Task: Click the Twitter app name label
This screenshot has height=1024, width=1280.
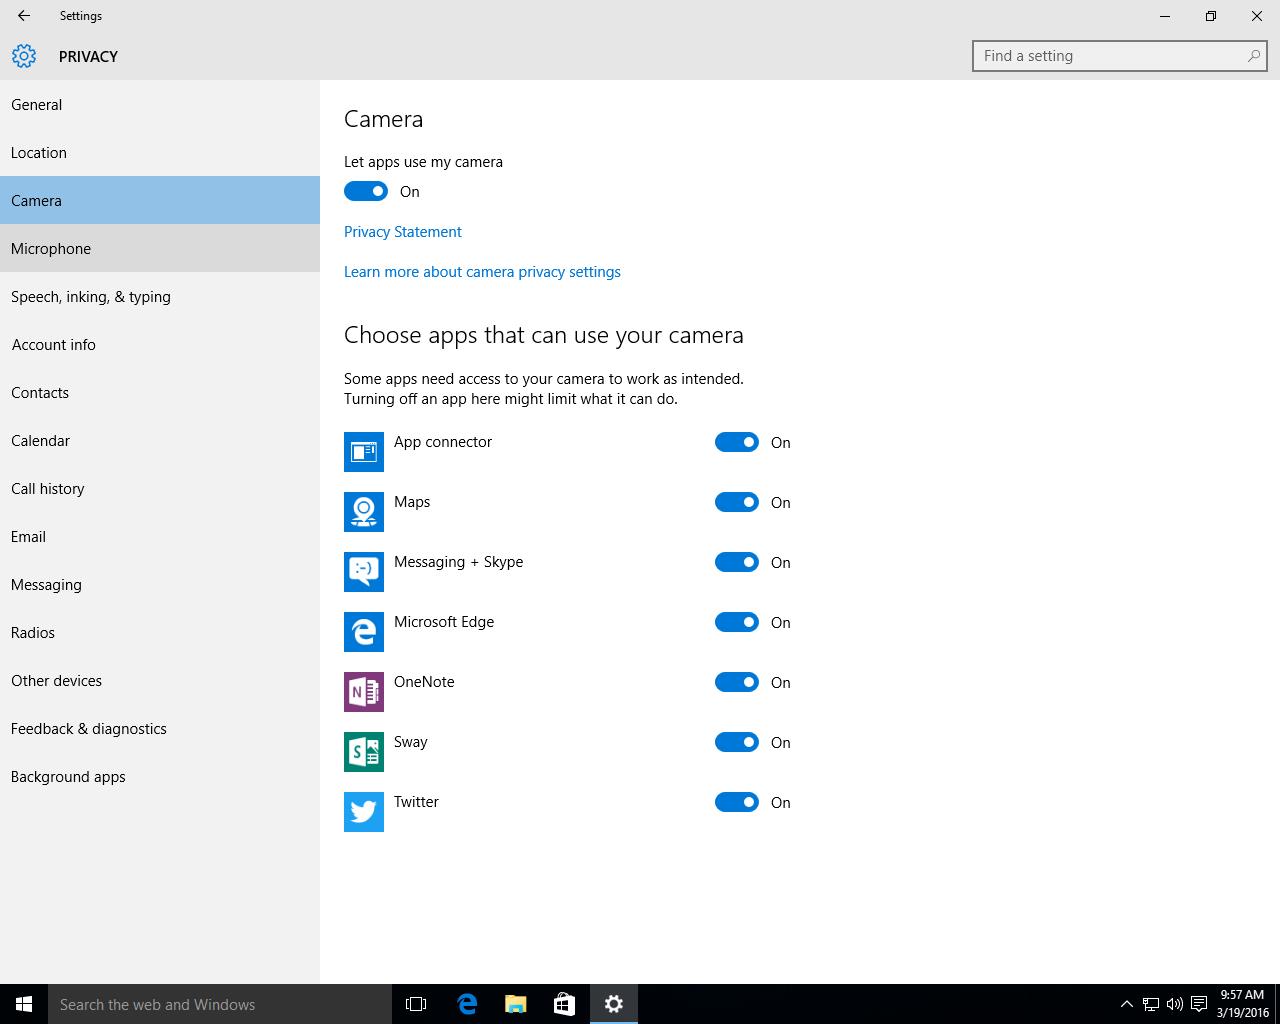Action: (x=416, y=802)
